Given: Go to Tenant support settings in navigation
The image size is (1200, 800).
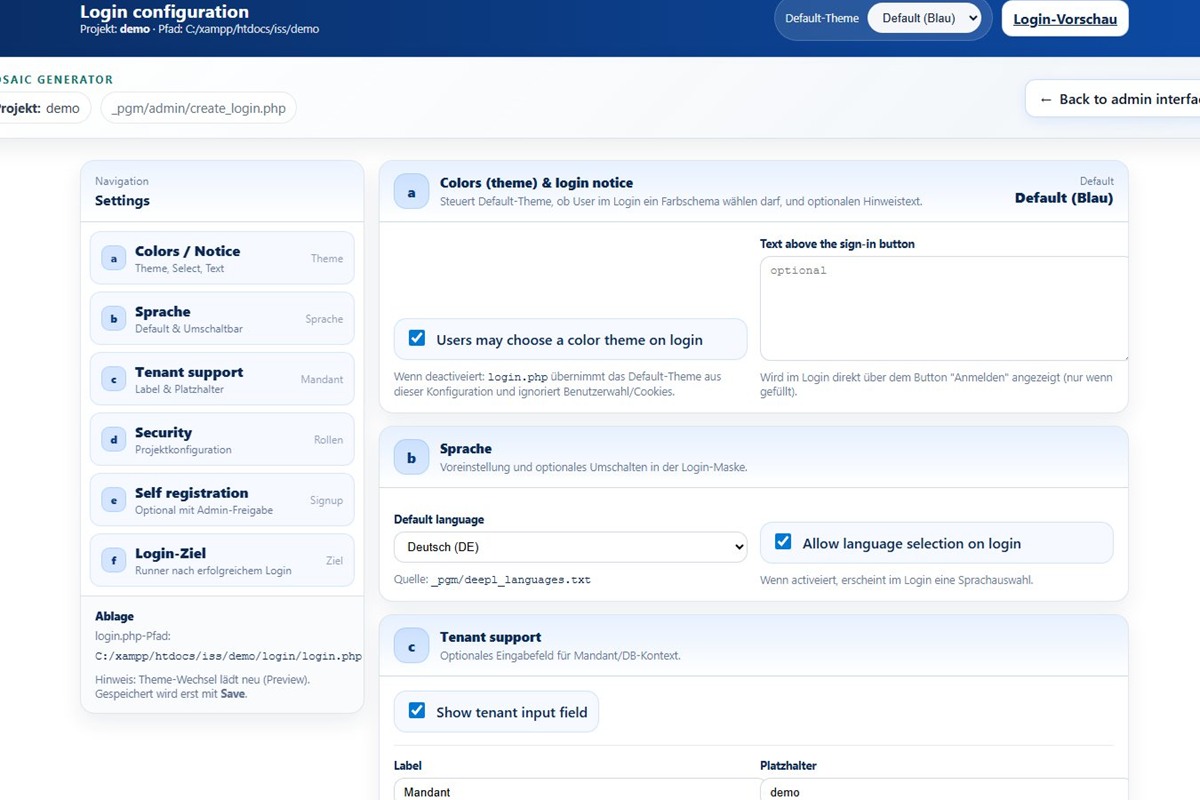Looking at the screenshot, I should click(x=222, y=379).
